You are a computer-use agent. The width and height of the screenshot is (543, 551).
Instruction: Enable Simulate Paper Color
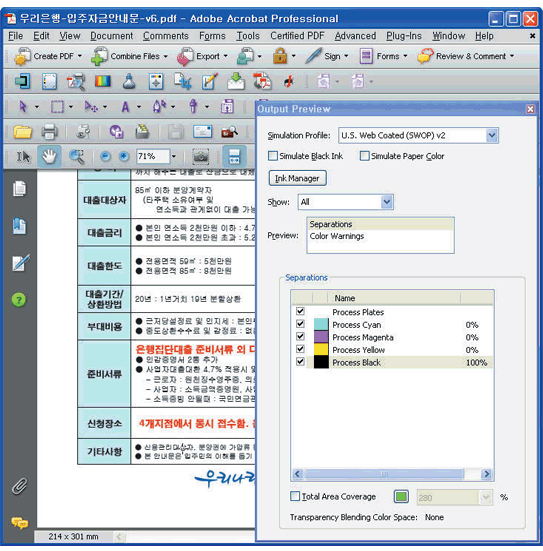(x=365, y=156)
